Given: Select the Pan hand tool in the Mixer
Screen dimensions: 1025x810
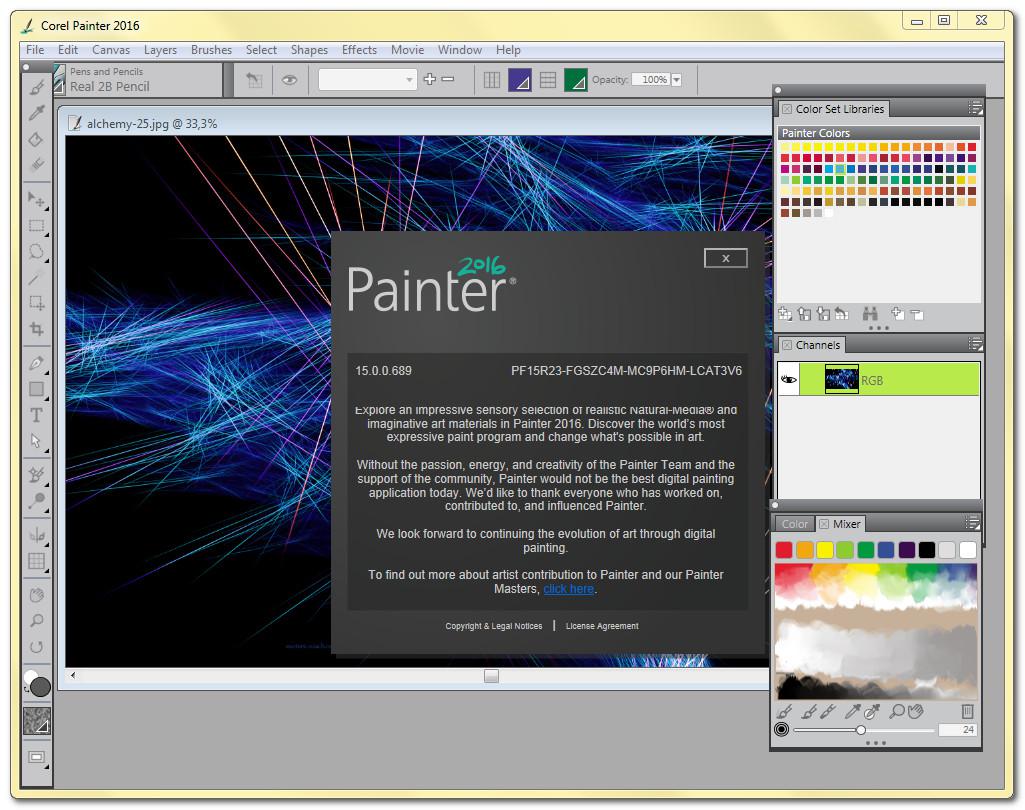Looking at the screenshot, I should 915,712.
